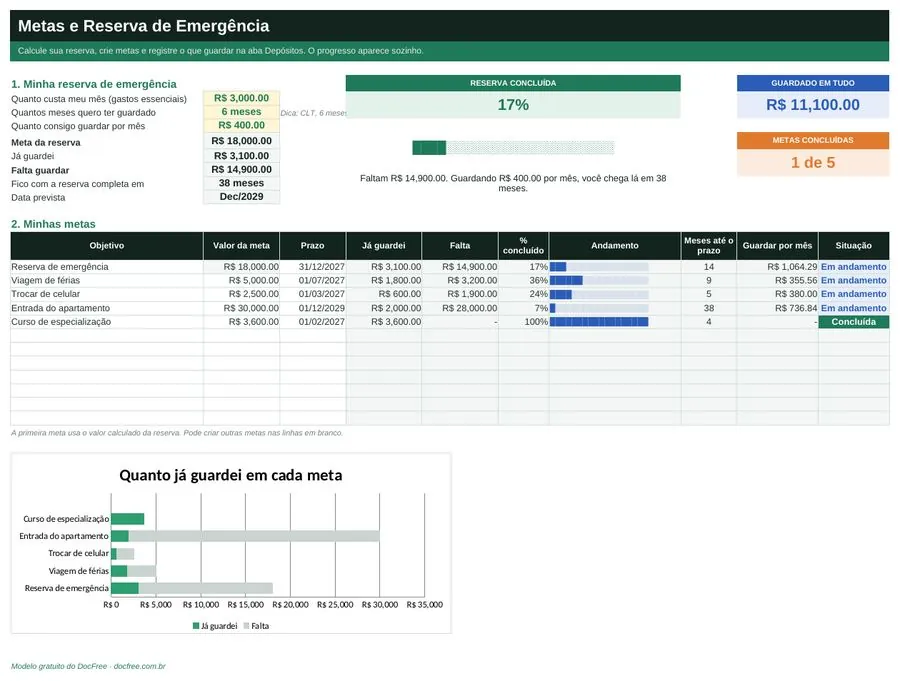Screen dimensions: 900x681
Task: Select the R$ 1,064.29 monthly saving cell
Action: coord(777,266)
